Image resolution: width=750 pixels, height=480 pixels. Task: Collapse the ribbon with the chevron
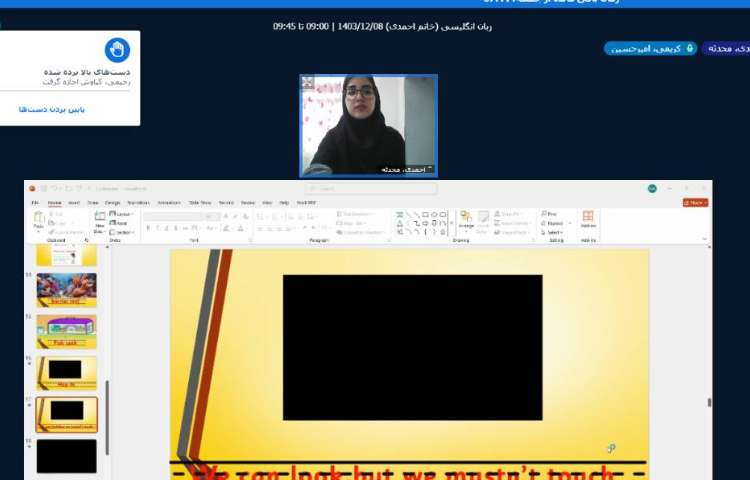(705, 239)
